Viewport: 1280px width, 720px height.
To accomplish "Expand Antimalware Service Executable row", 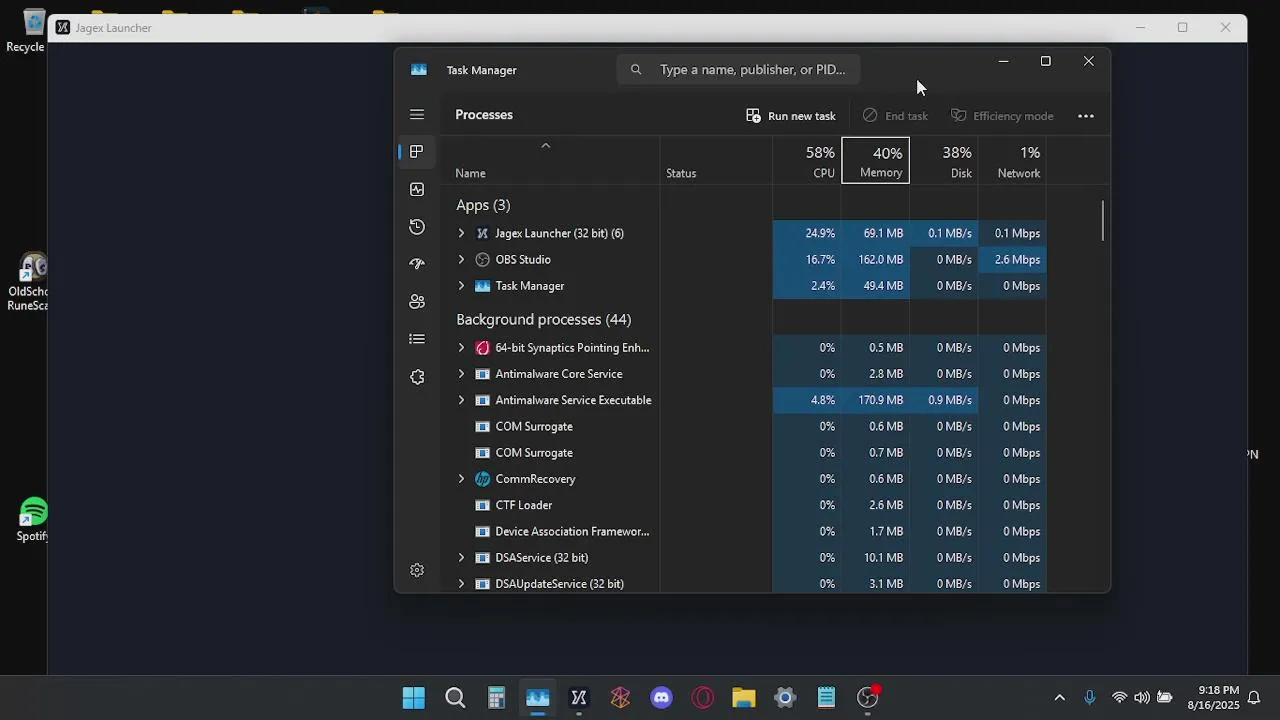I will coord(461,400).
